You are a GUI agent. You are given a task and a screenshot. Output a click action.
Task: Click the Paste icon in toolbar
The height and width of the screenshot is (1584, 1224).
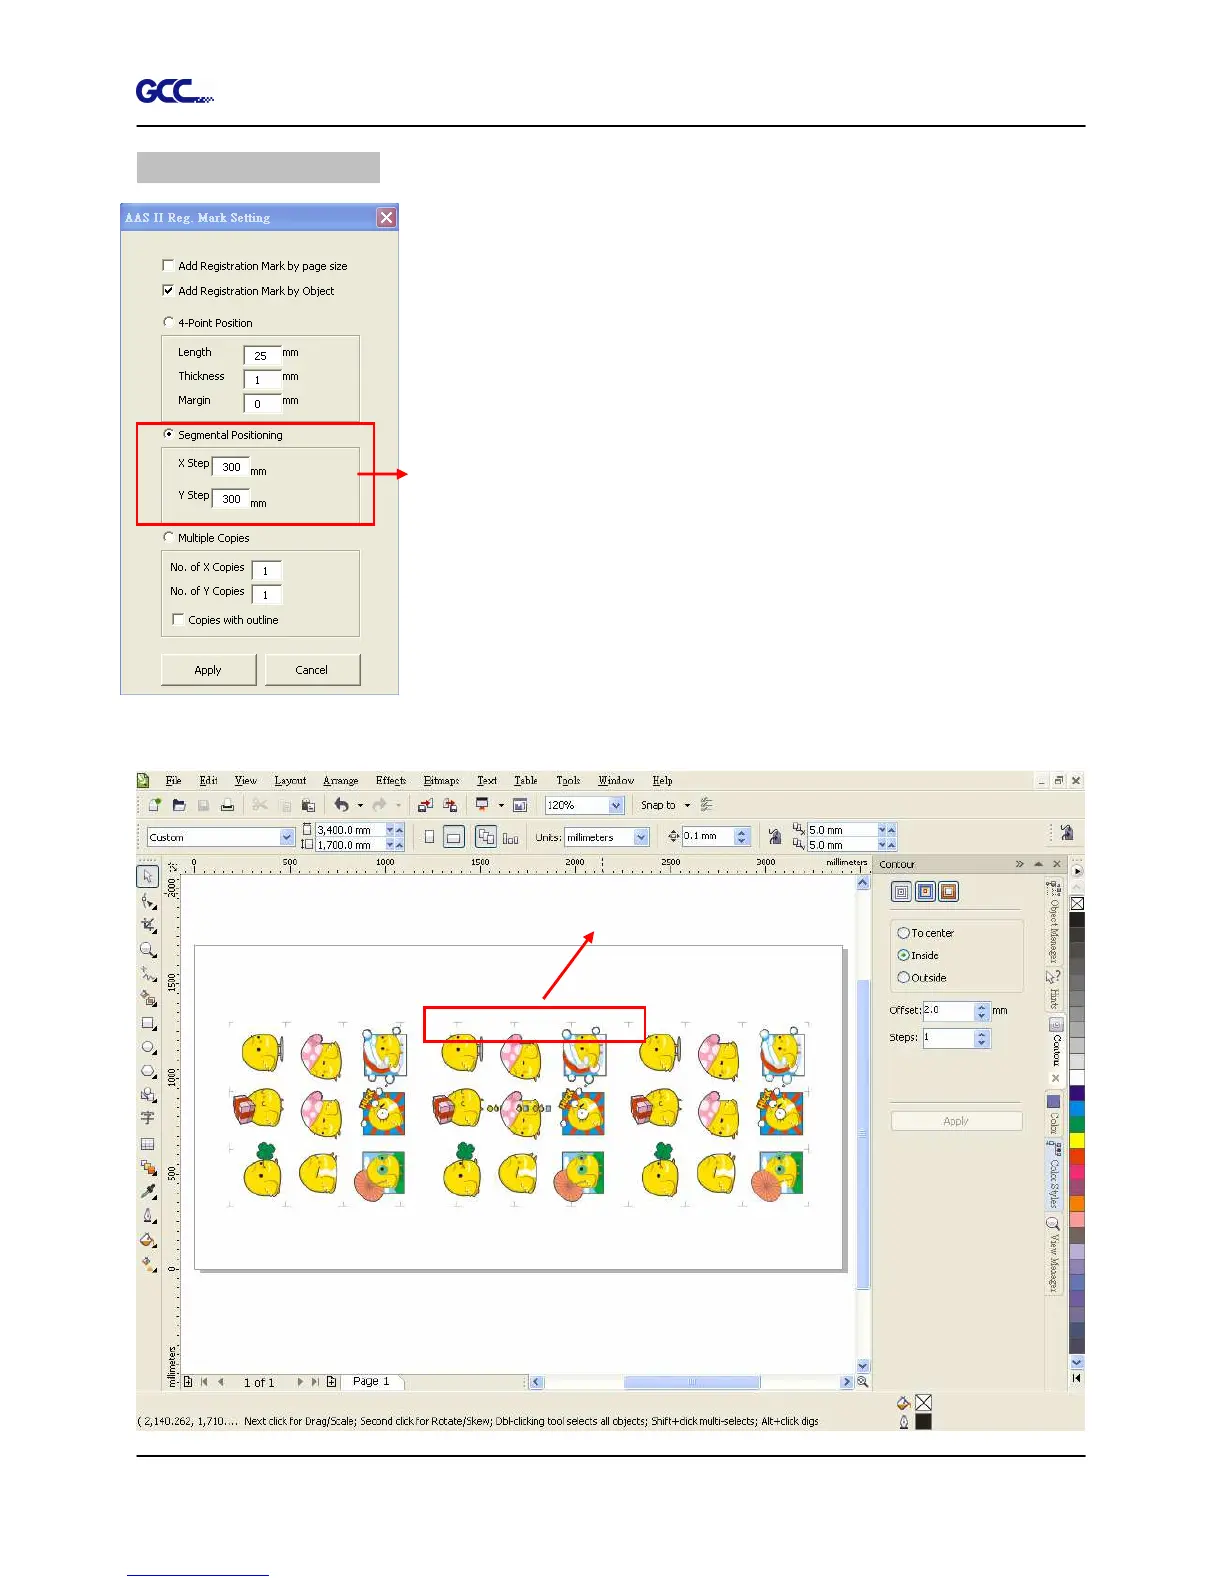308,805
